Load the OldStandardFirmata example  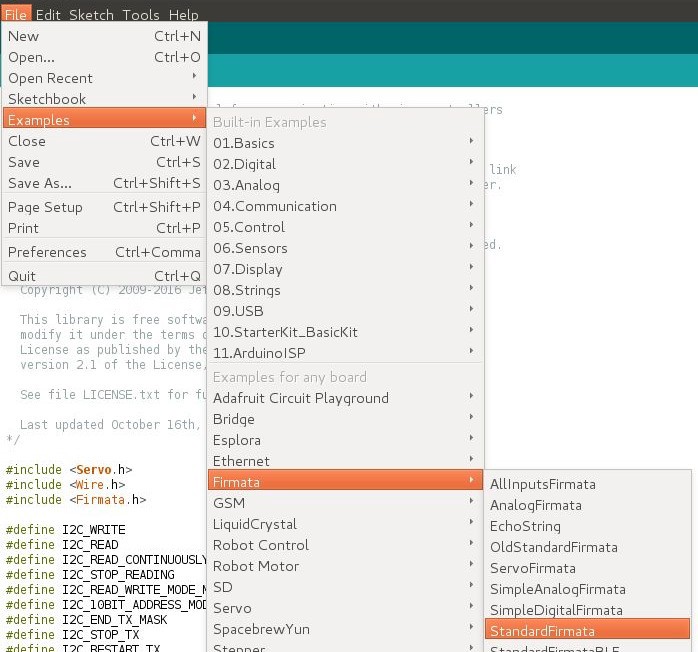[588, 547]
